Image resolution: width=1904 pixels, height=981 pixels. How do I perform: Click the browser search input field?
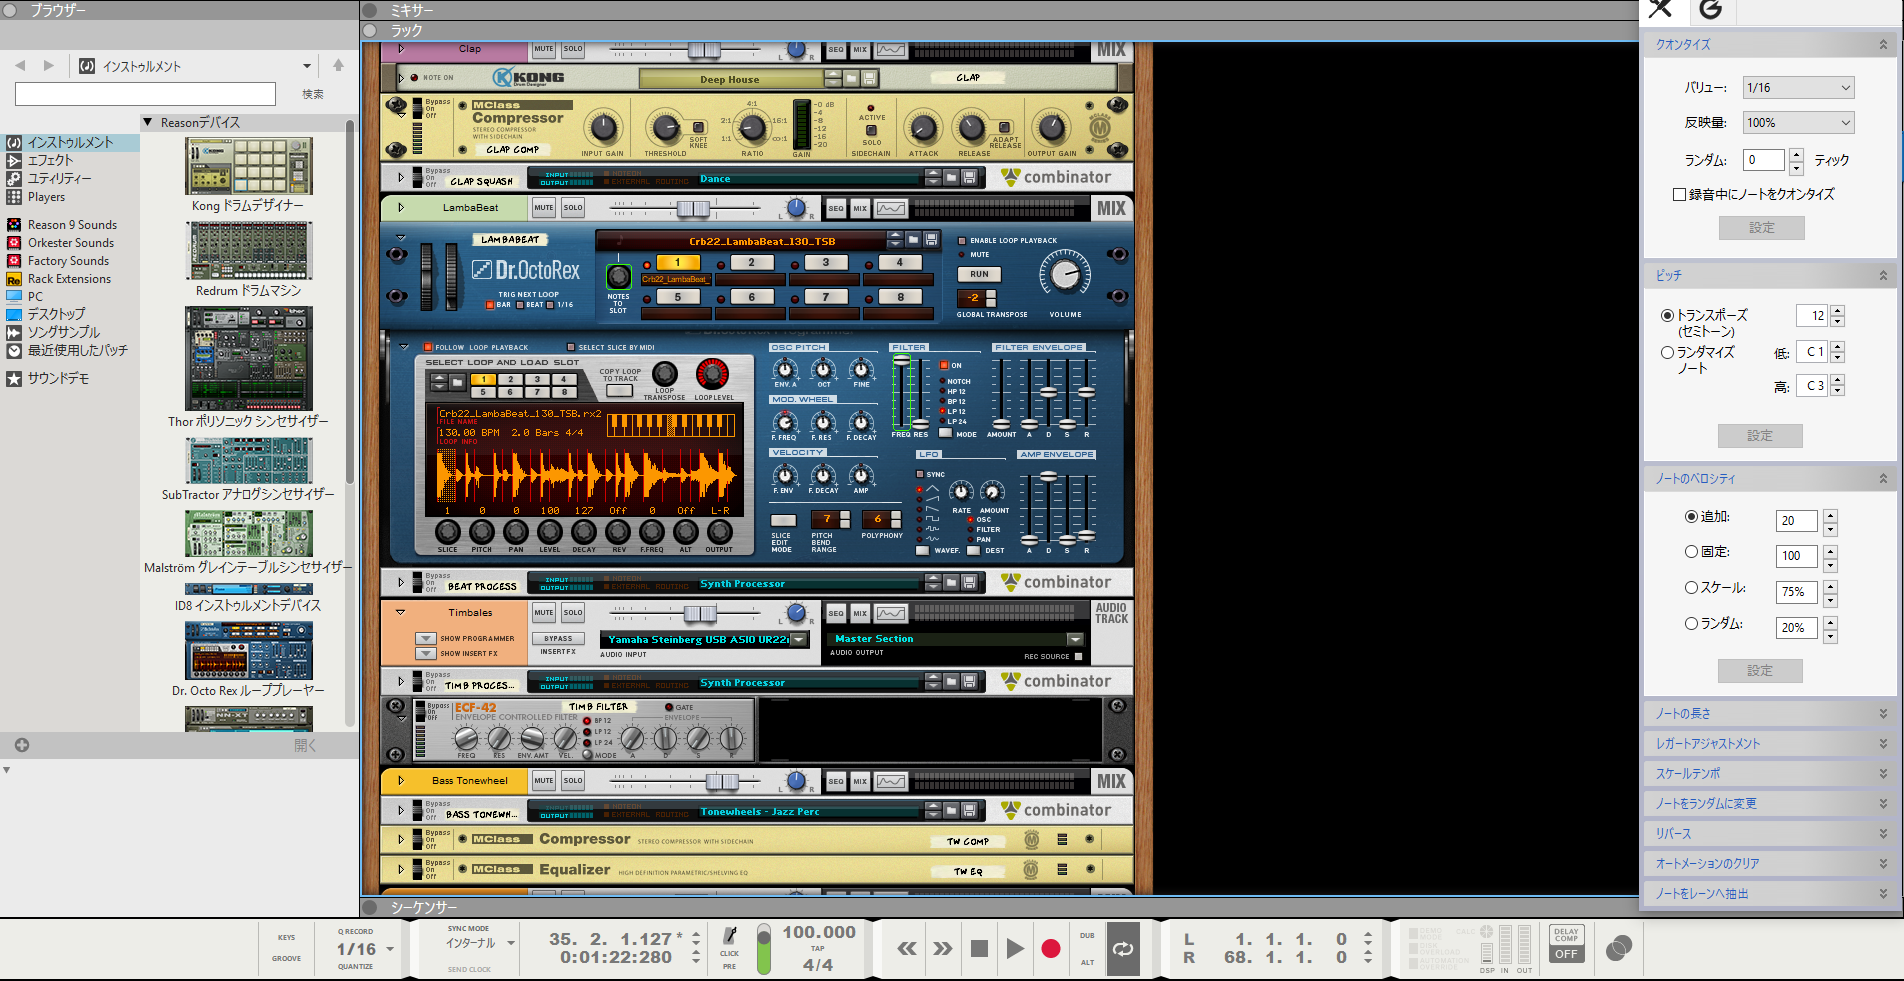(x=145, y=94)
